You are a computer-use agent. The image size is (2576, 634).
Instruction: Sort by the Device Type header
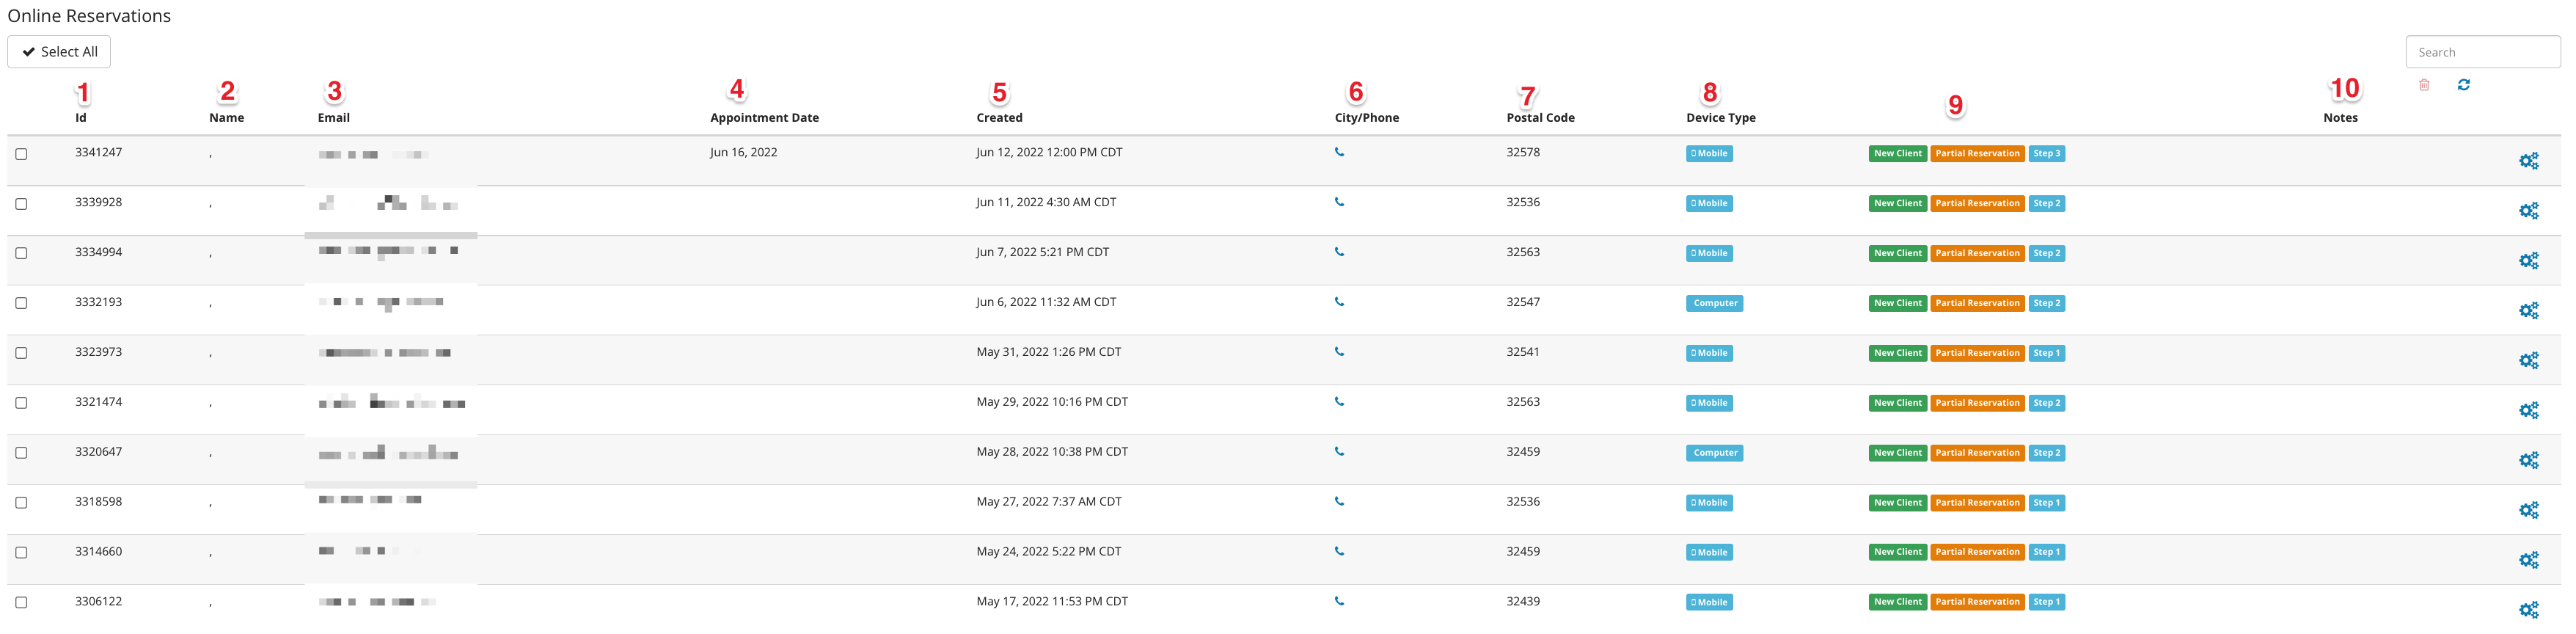point(1721,118)
